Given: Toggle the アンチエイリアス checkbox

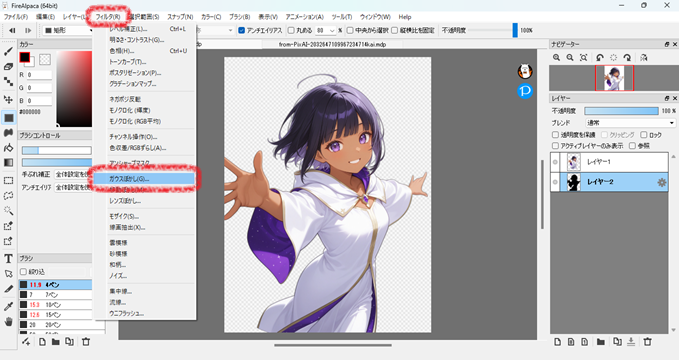Looking at the screenshot, I should click(242, 30).
